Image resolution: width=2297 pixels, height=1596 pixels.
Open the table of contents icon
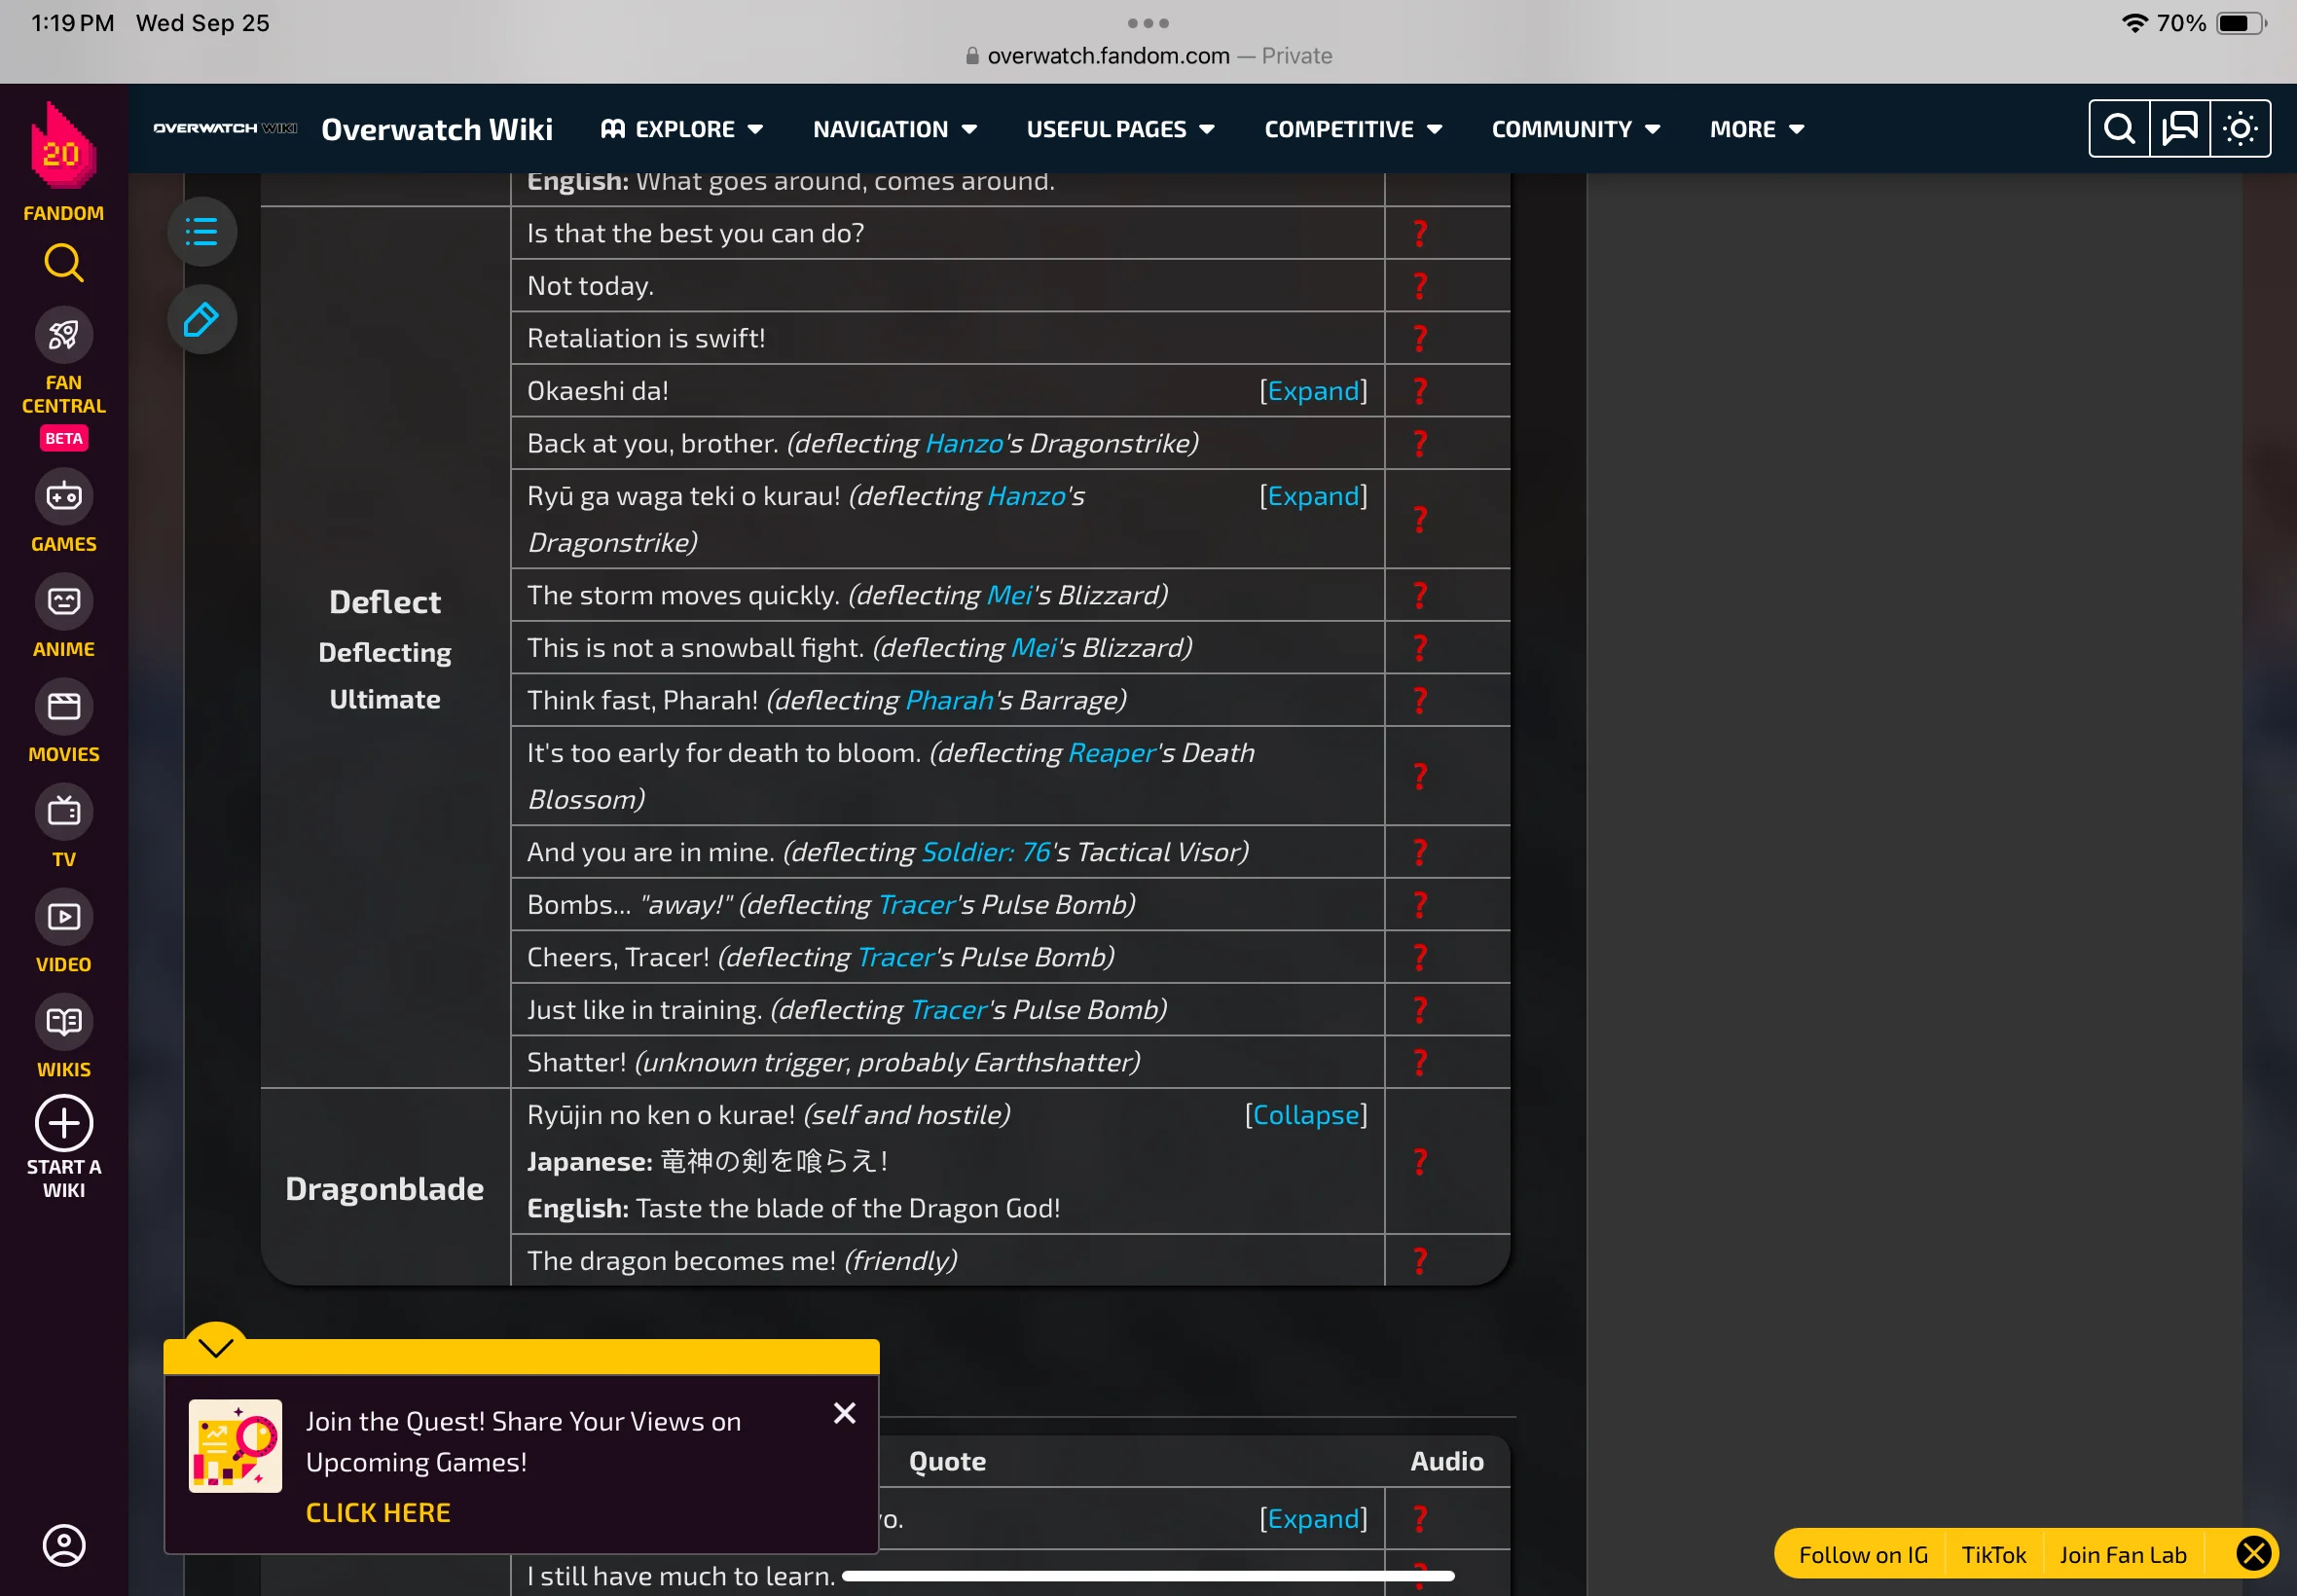tap(202, 232)
